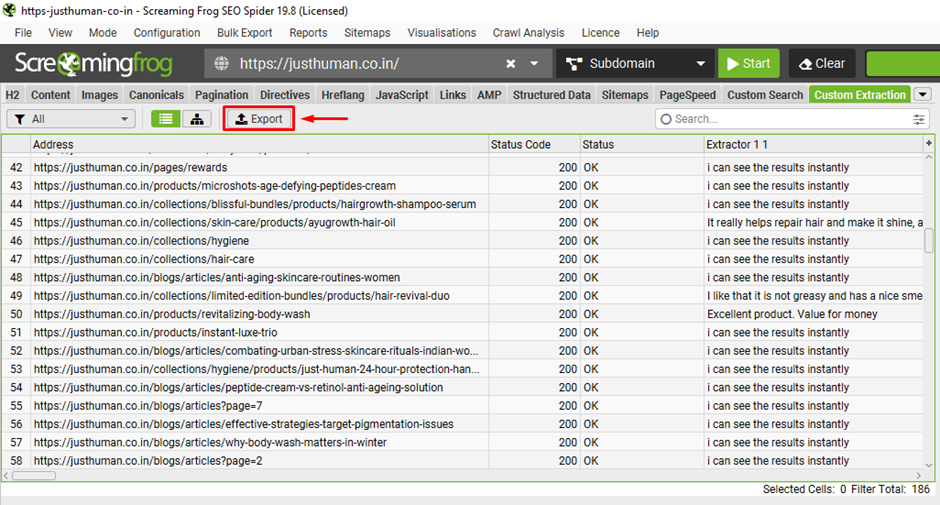Click the green crawl progress bar
The image size is (940, 505).
(x=903, y=64)
